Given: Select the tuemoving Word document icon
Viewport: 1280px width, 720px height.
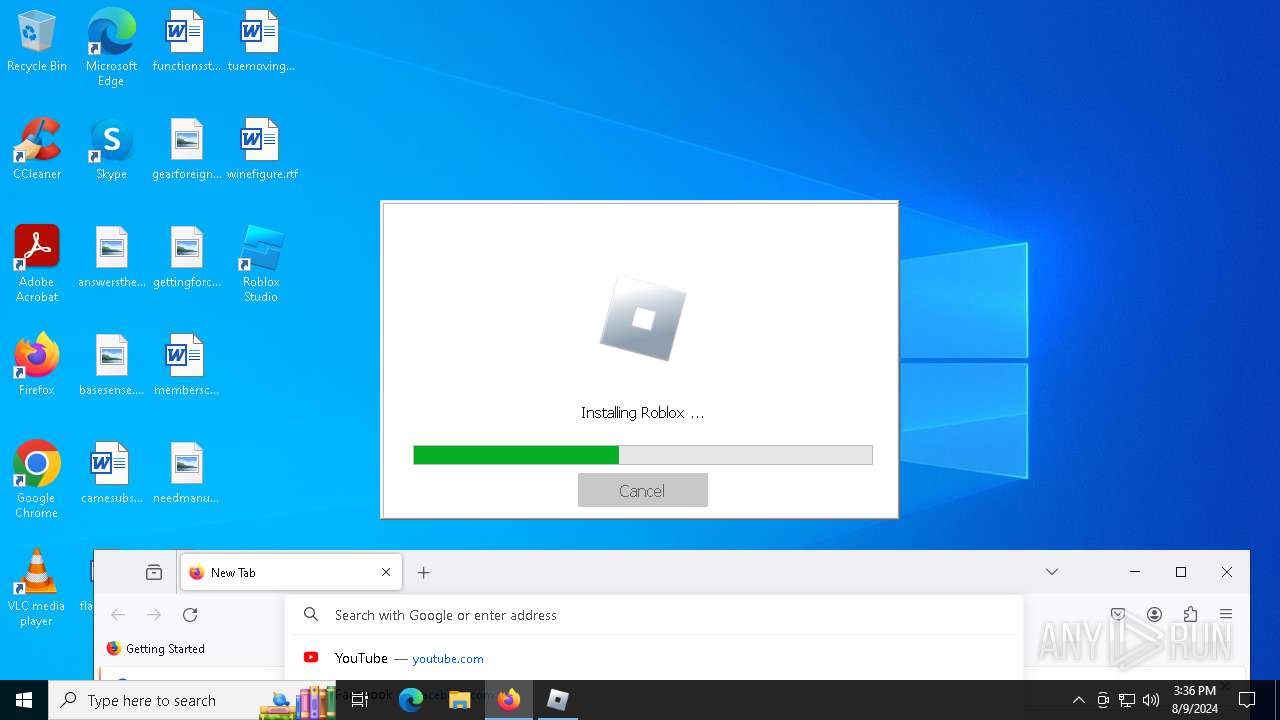Looking at the screenshot, I should [x=261, y=42].
